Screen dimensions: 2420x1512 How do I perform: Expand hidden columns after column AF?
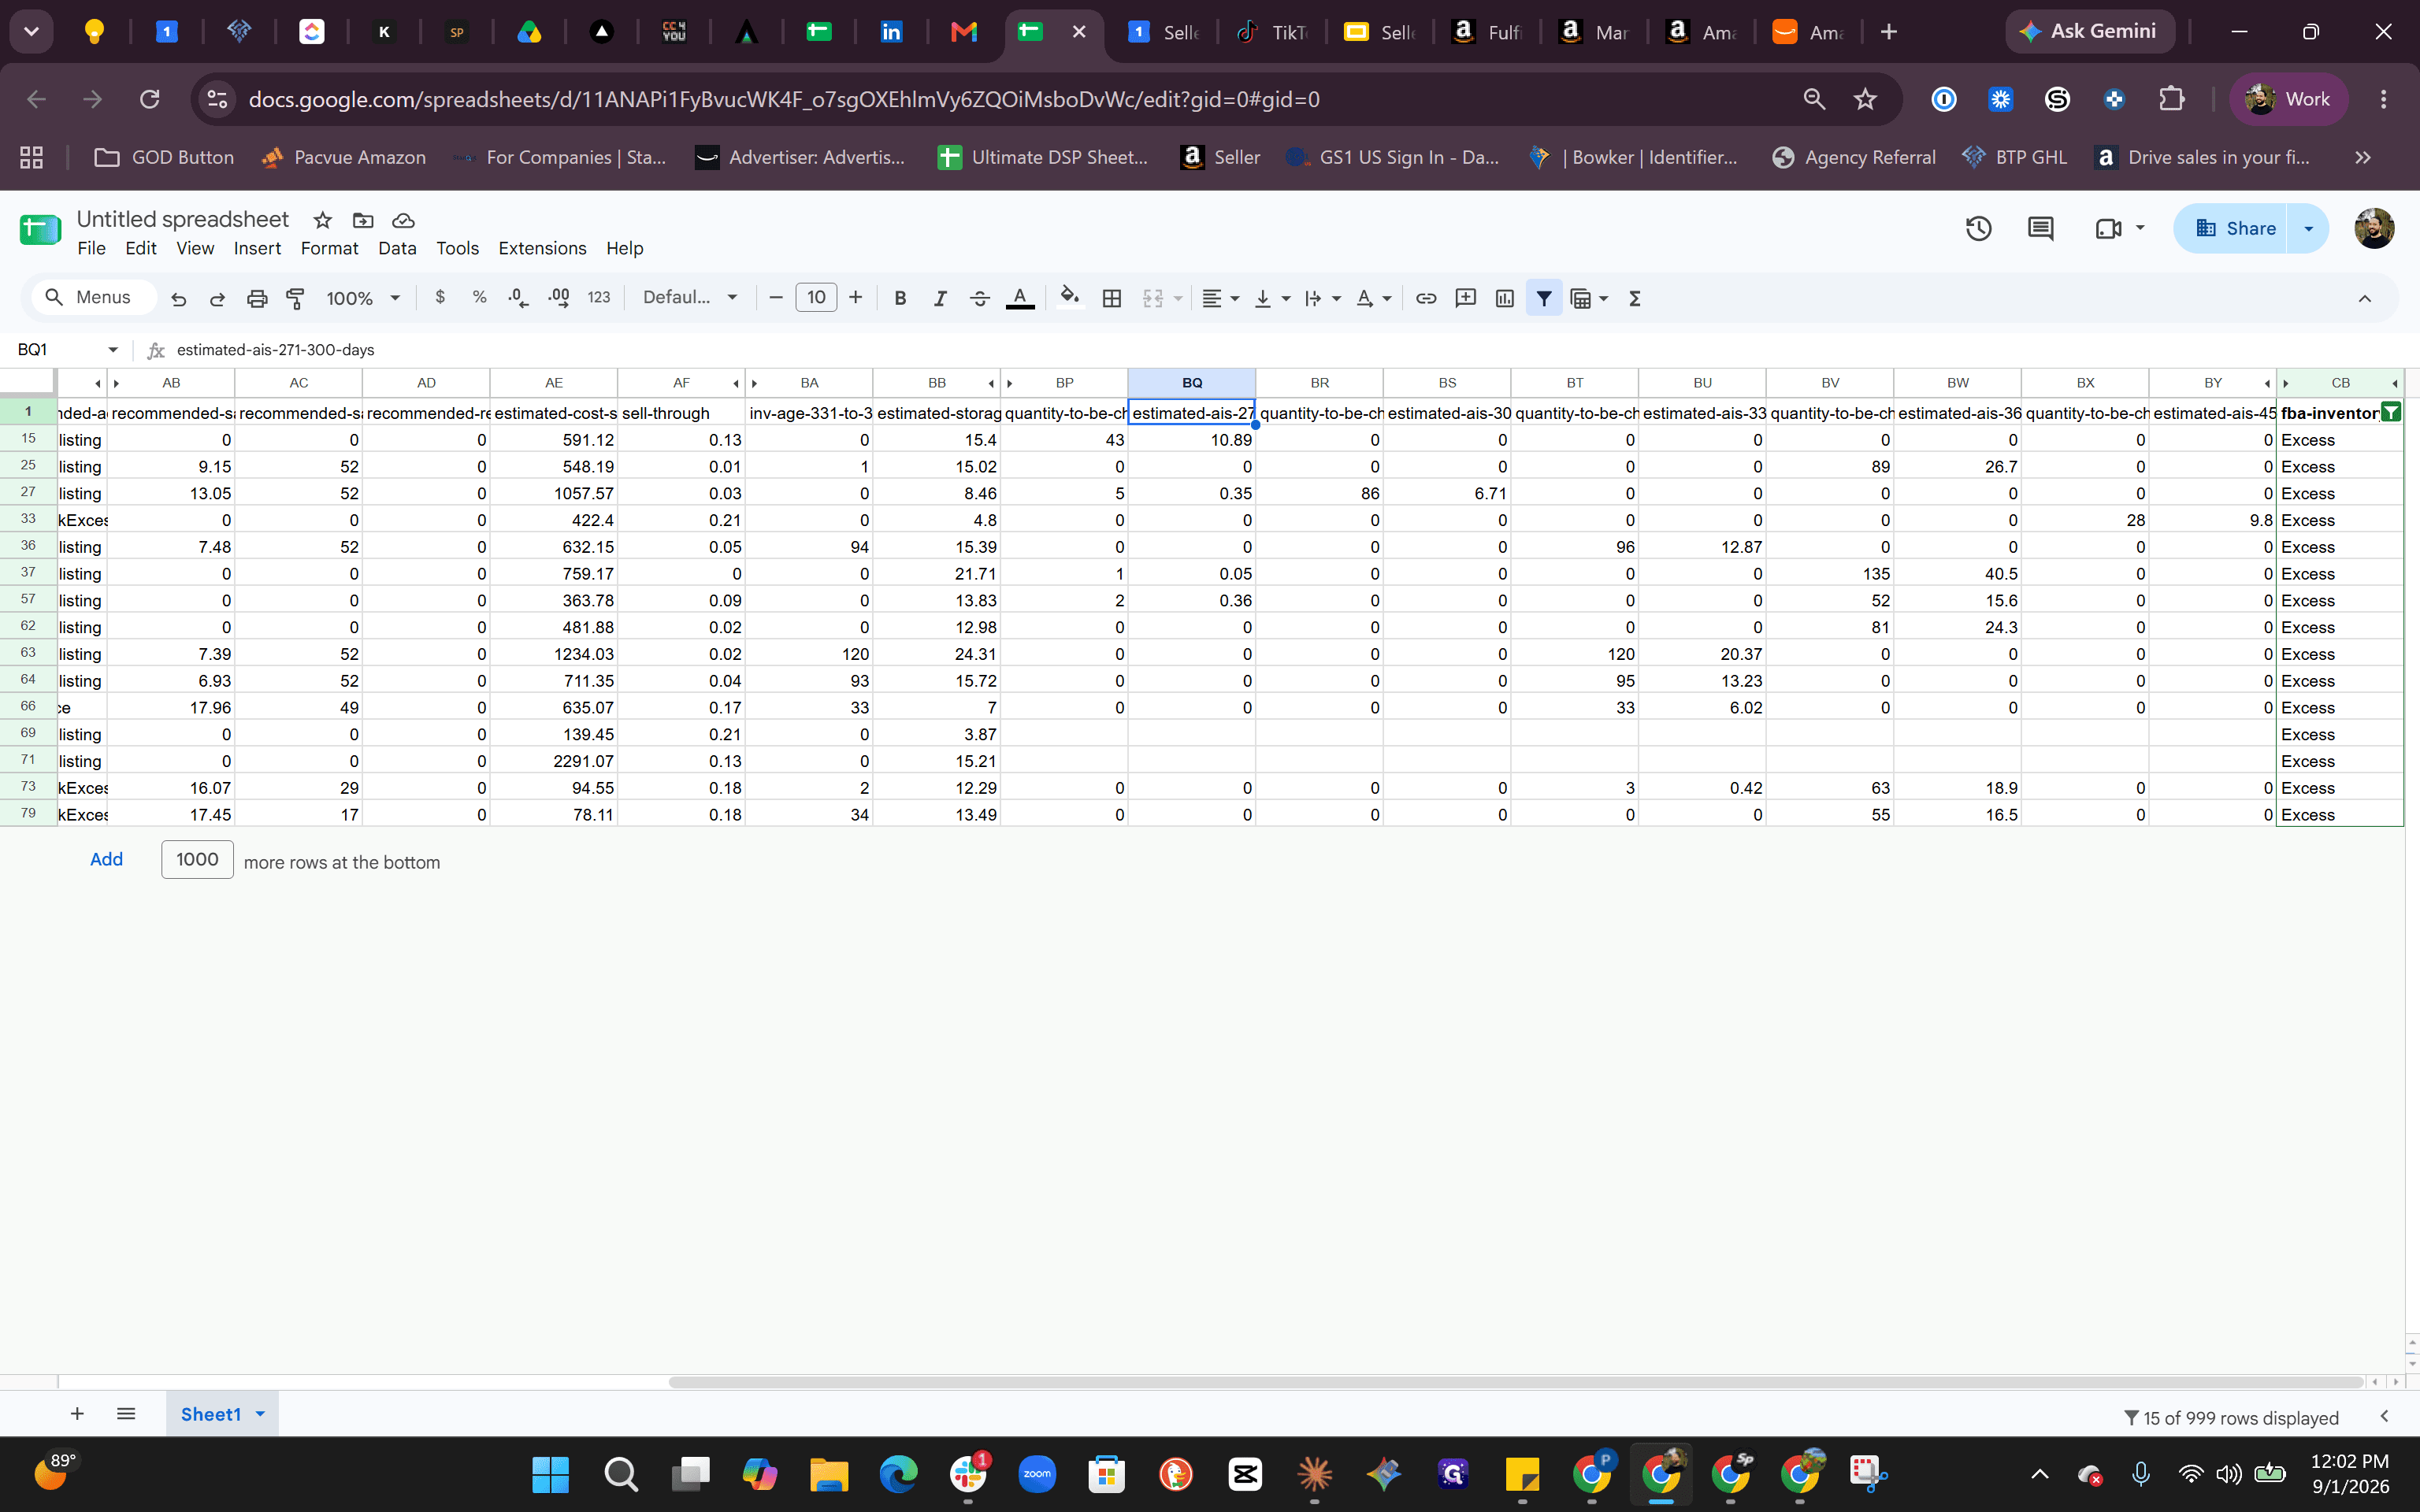736,383
